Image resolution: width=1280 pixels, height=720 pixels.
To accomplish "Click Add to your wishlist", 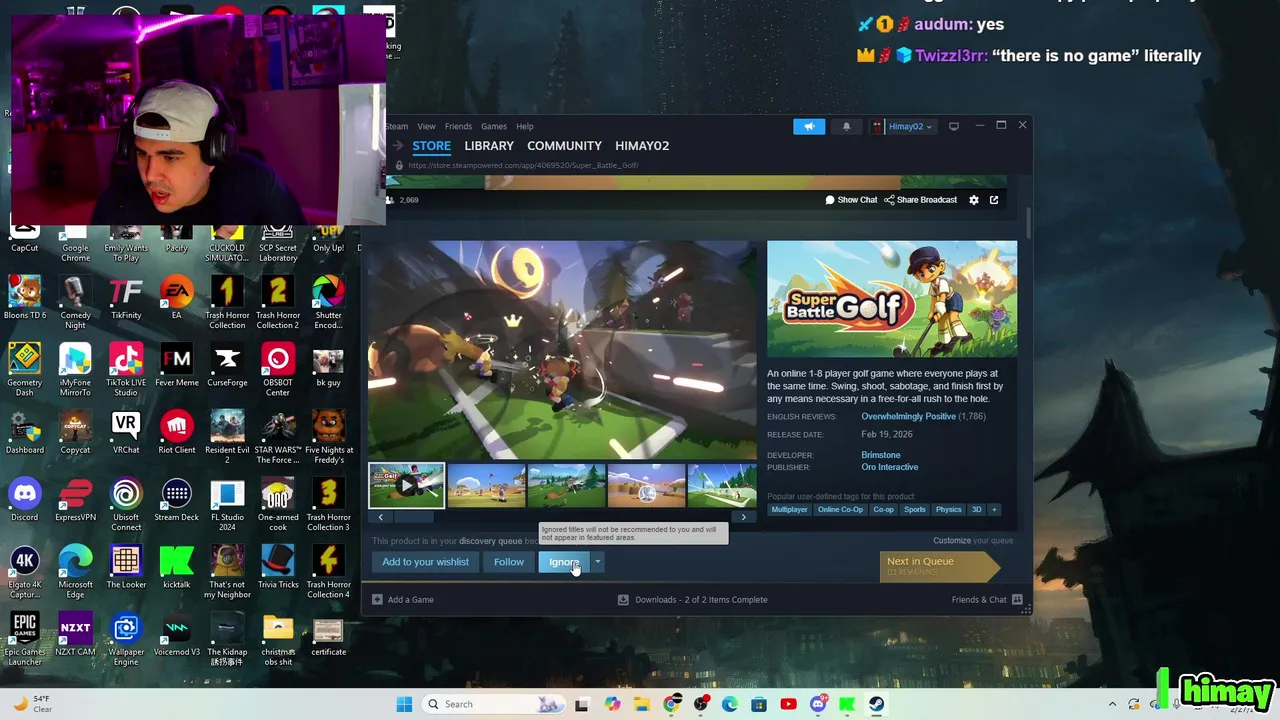I will tap(425, 562).
